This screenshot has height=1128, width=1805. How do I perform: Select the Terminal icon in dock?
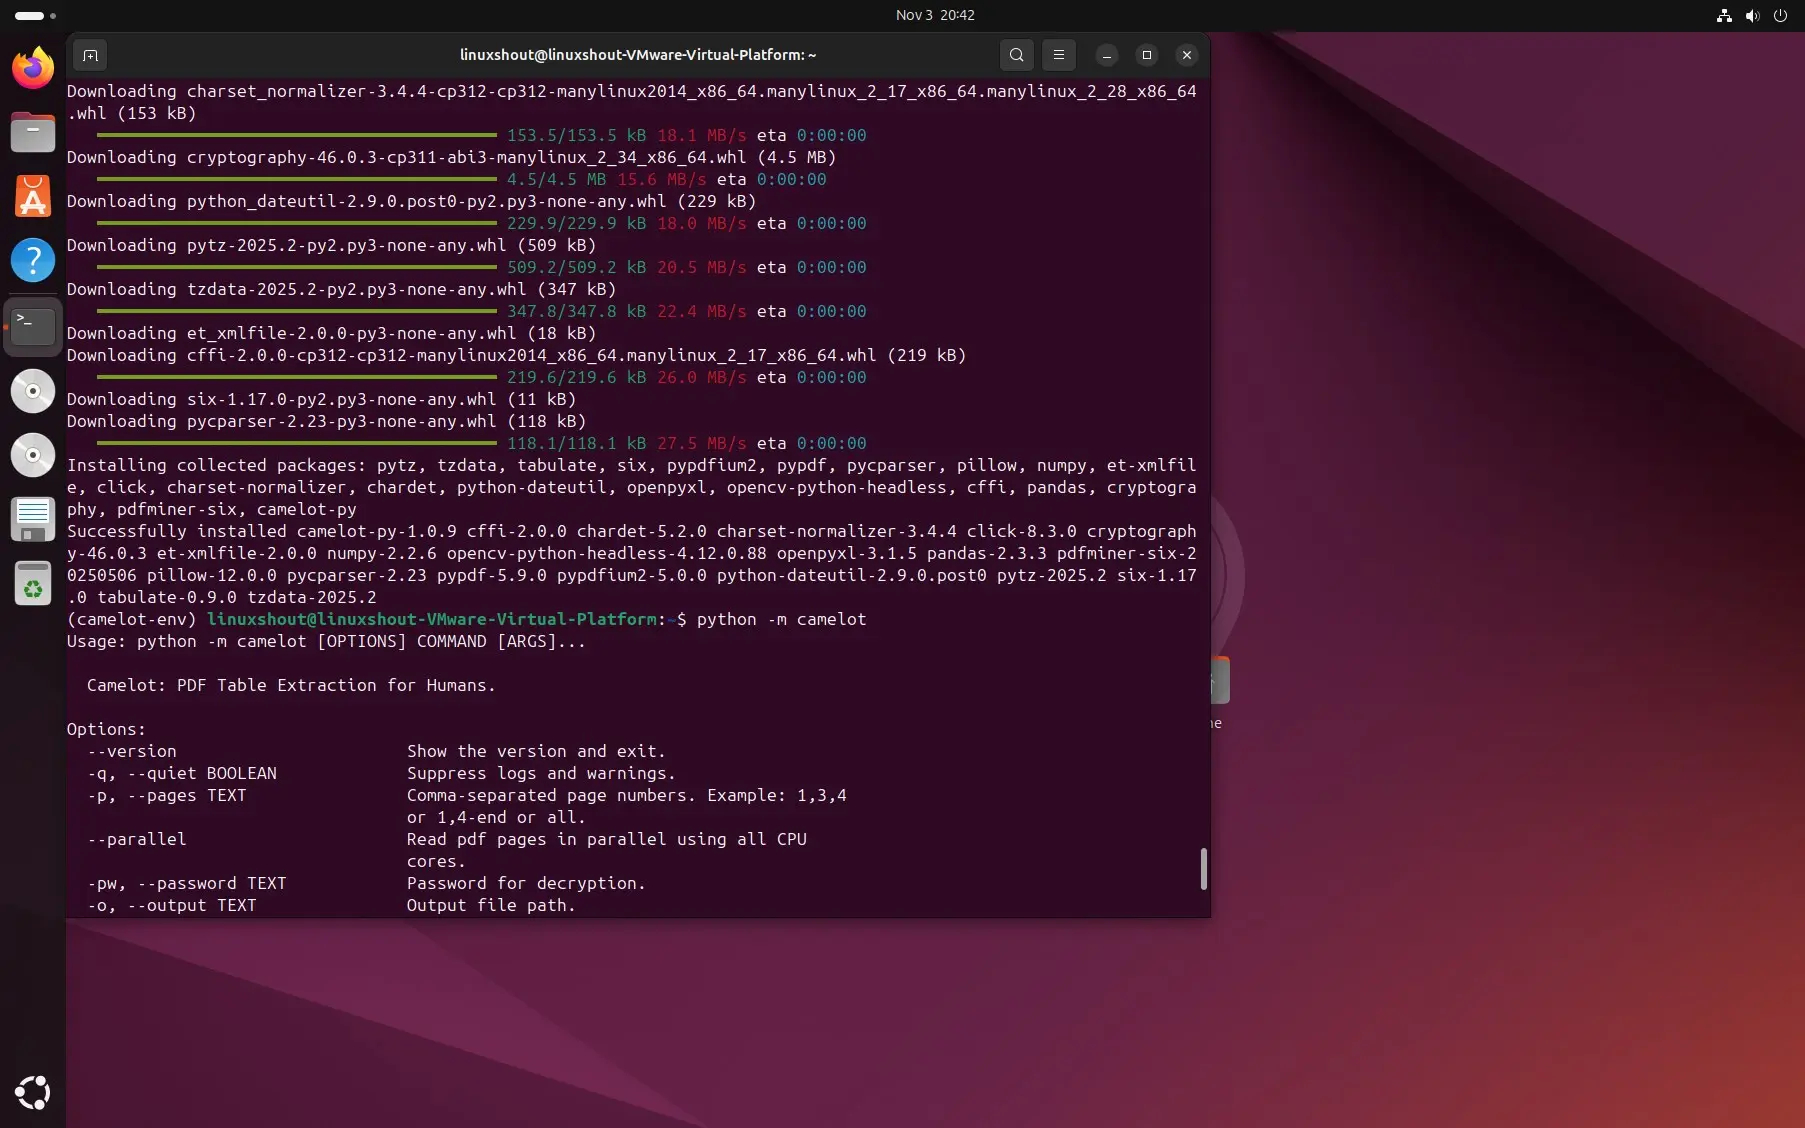pyautogui.click(x=33, y=326)
